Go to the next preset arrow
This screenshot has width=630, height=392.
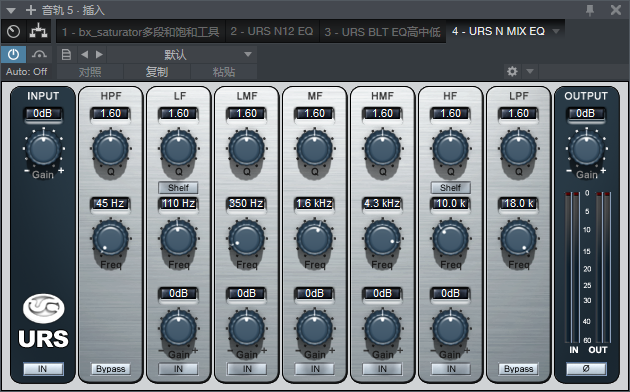coord(99,54)
